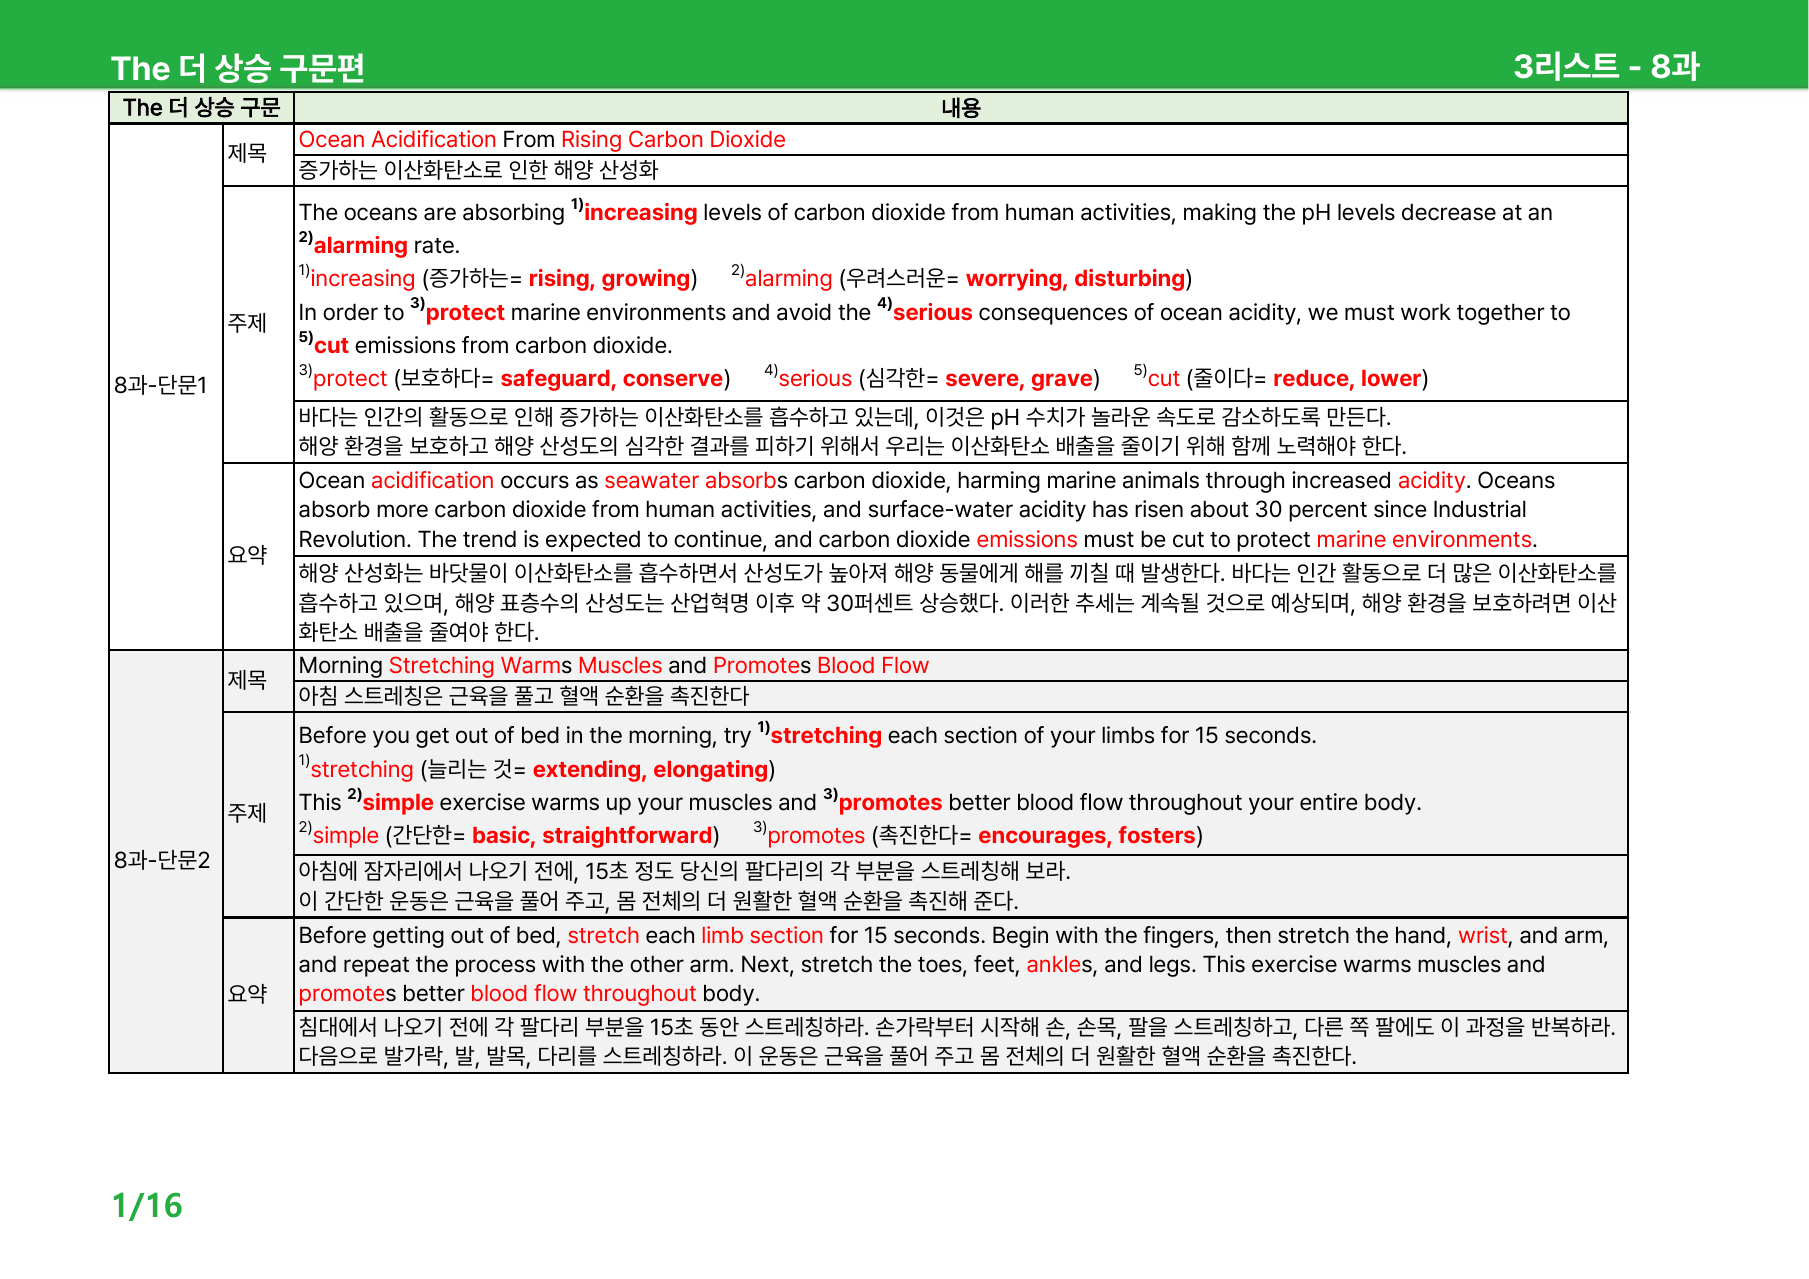Click the red phrase "seawater absorbs"
The image size is (1809, 1279).
tap(696, 481)
